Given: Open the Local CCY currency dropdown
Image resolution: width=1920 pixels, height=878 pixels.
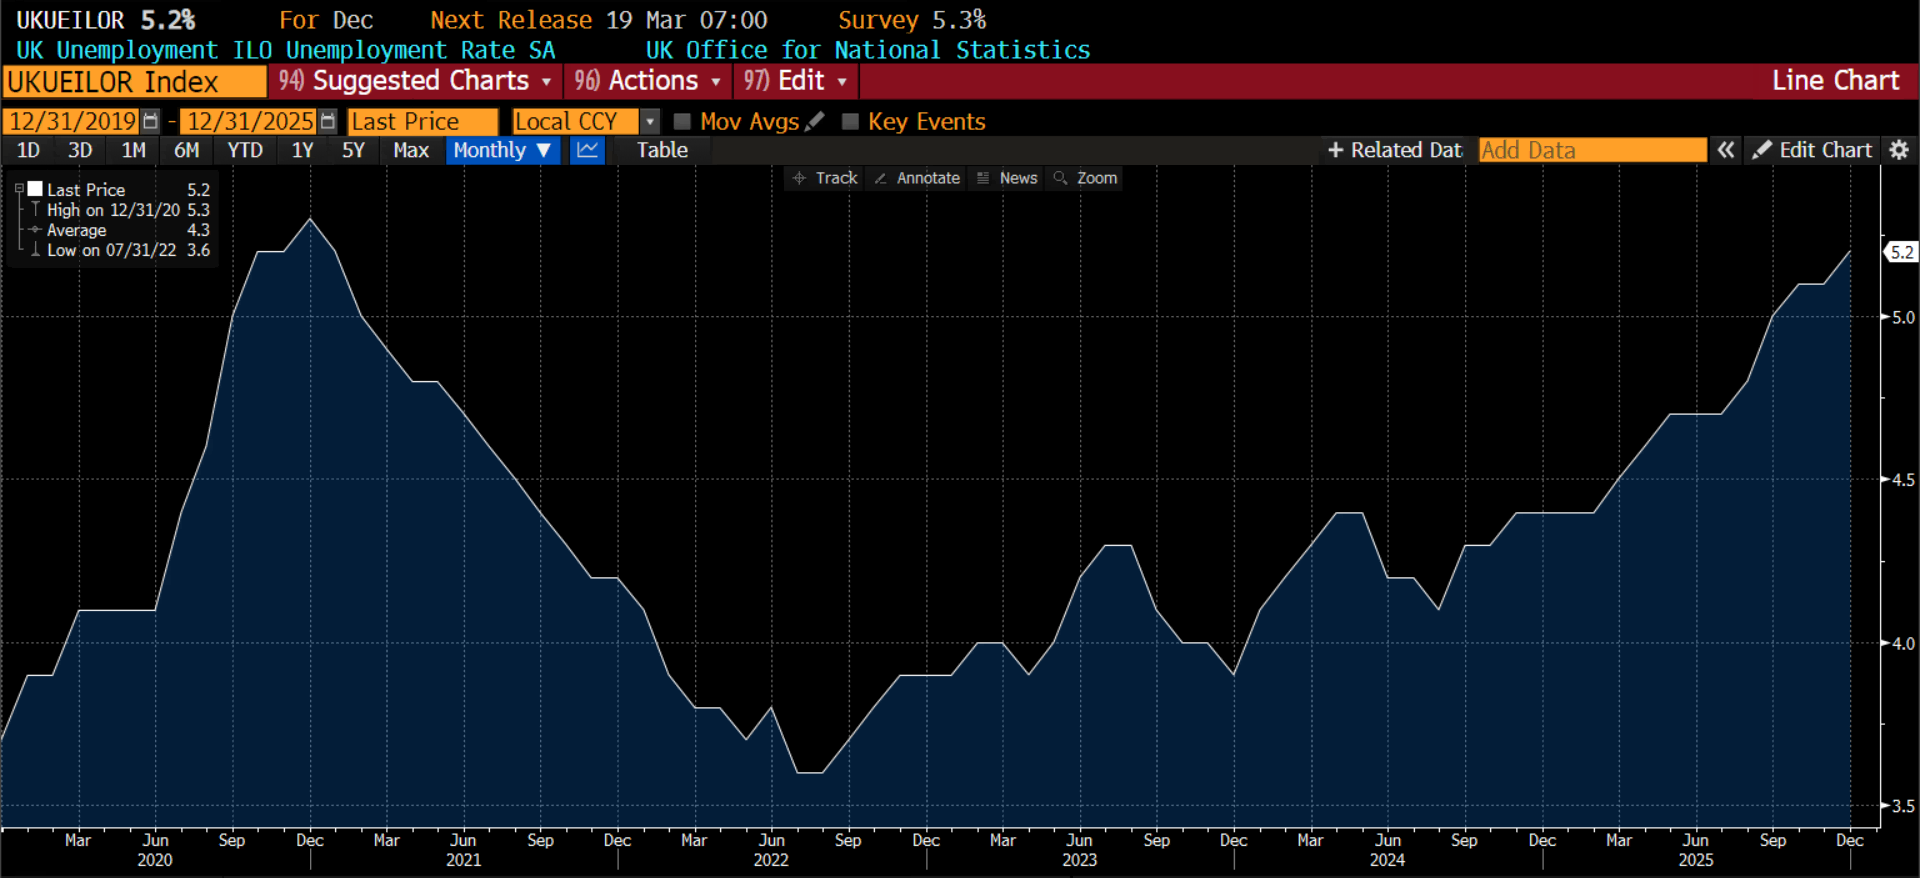Looking at the screenshot, I should coord(650,121).
